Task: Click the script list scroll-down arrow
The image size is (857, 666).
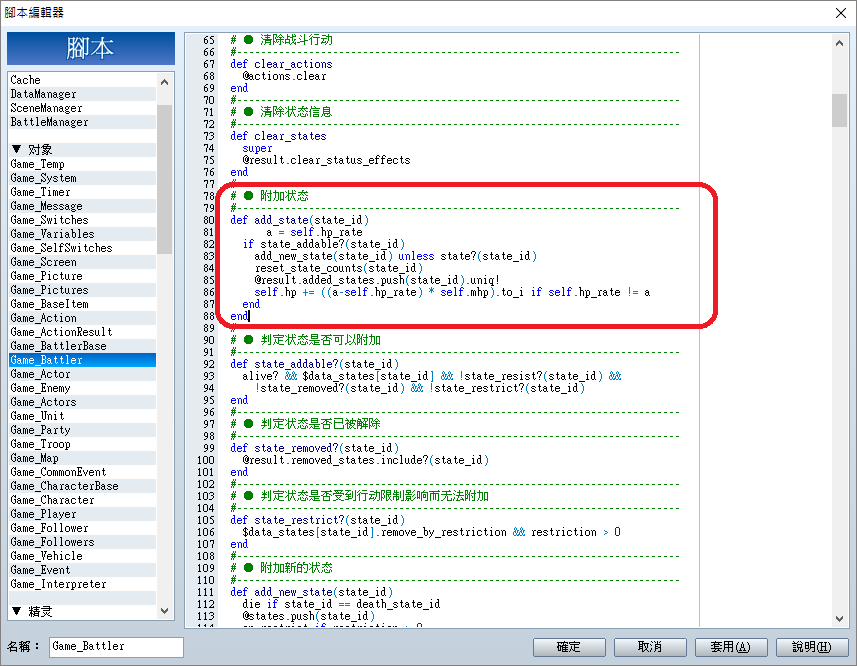Action: [165, 611]
